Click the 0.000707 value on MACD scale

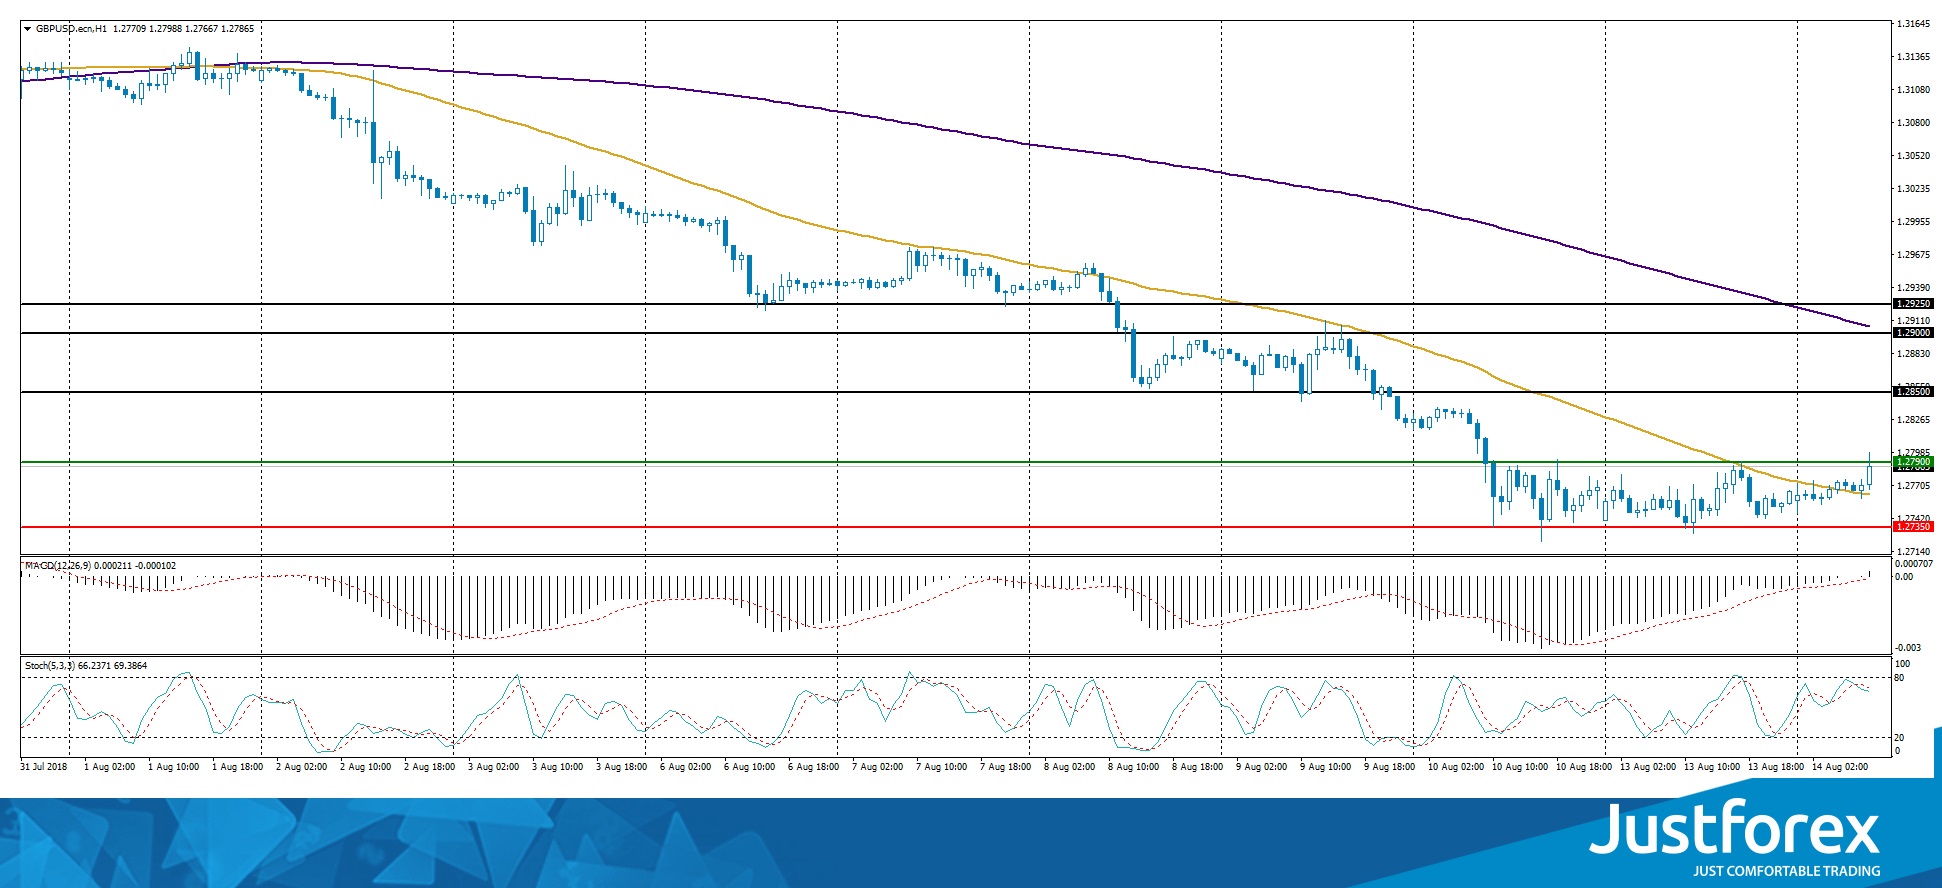1914,564
